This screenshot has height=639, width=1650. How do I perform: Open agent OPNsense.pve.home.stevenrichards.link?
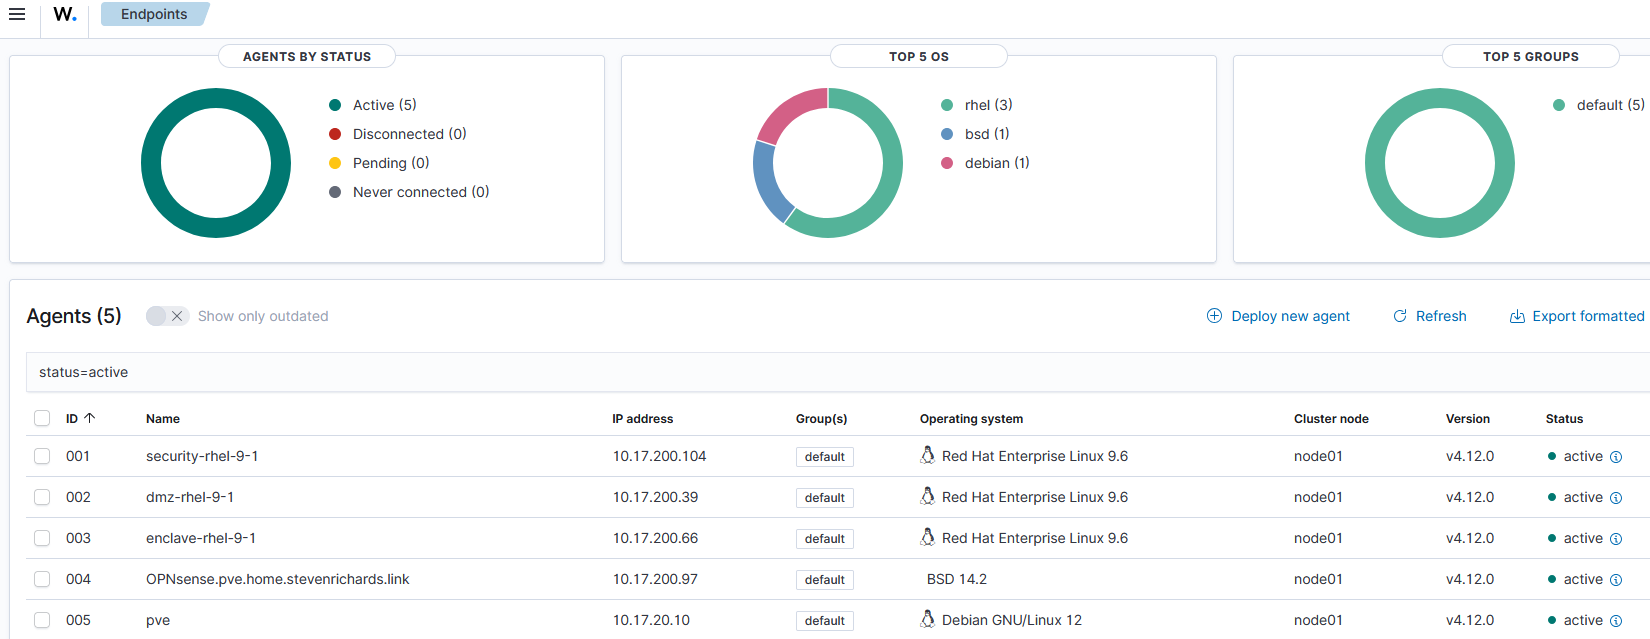point(278,579)
